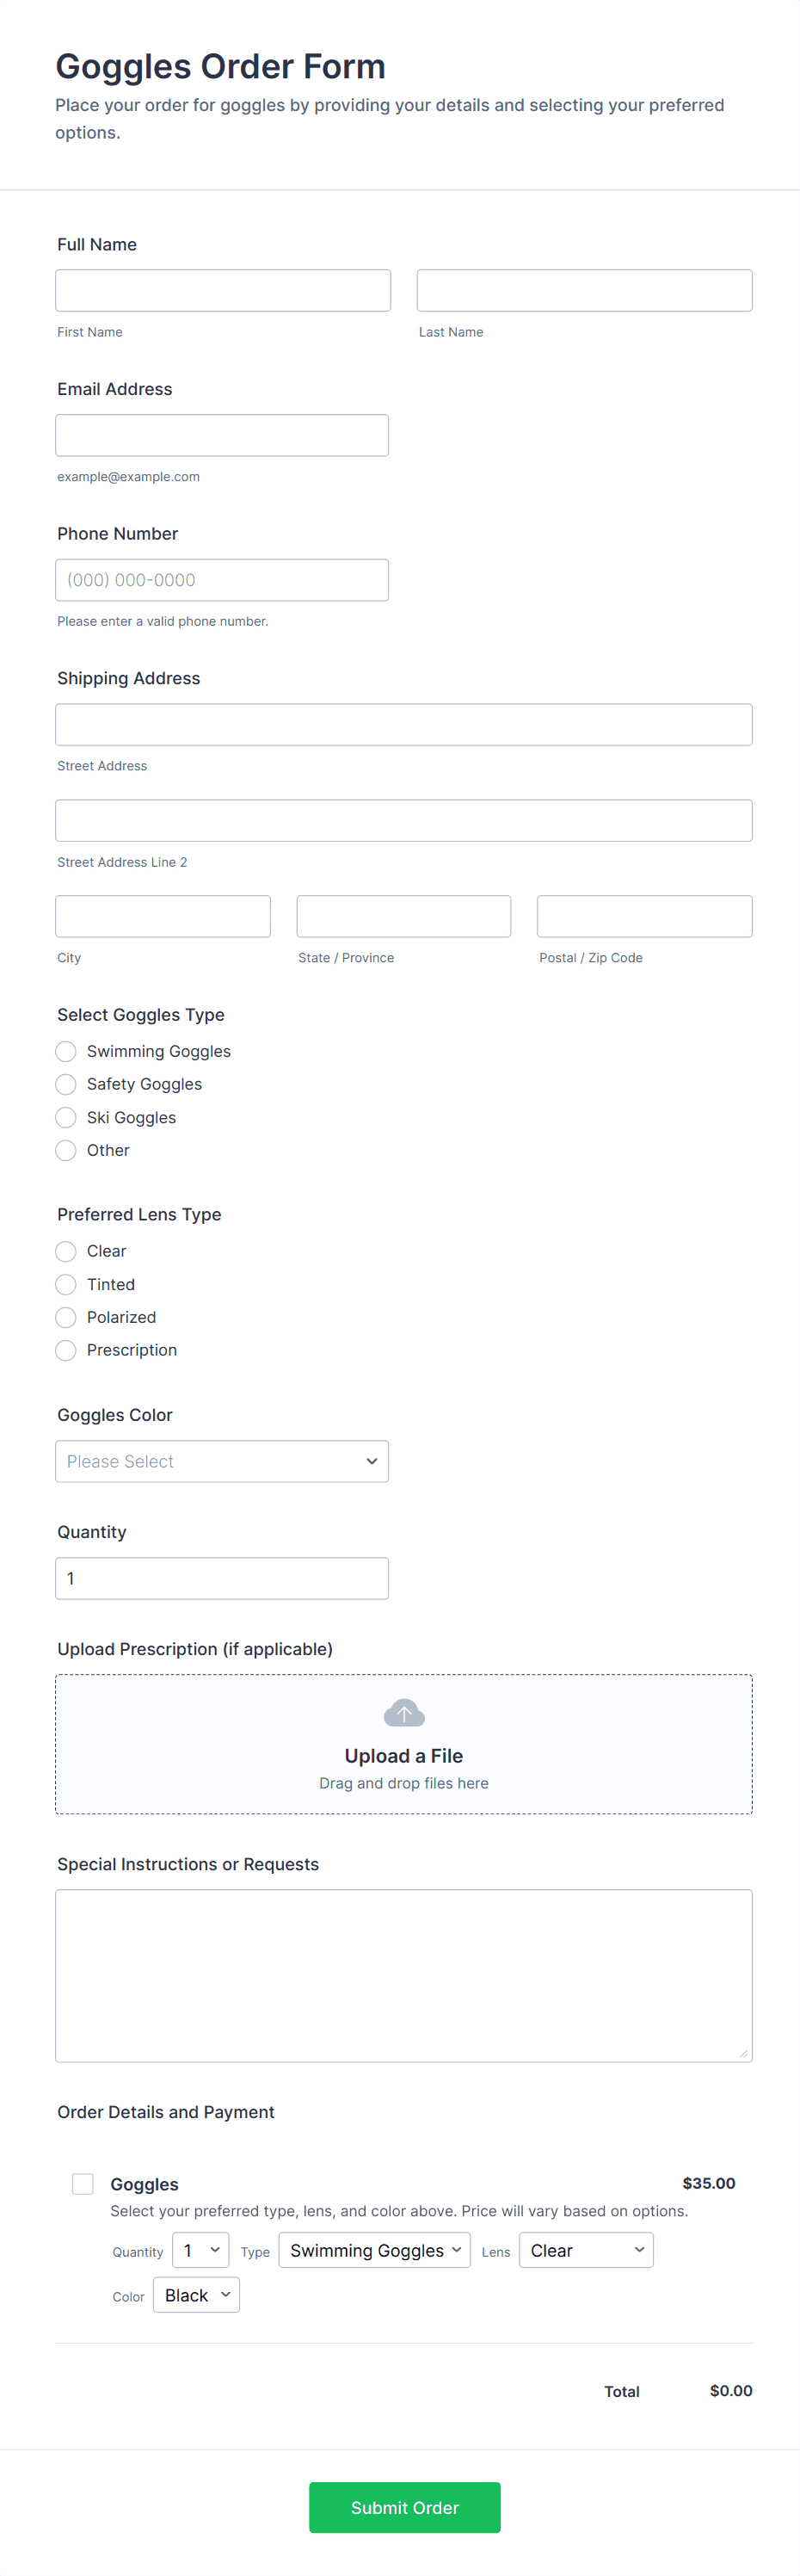
Task: Choose Ski Goggles option
Action: pyautogui.click(x=66, y=1117)
